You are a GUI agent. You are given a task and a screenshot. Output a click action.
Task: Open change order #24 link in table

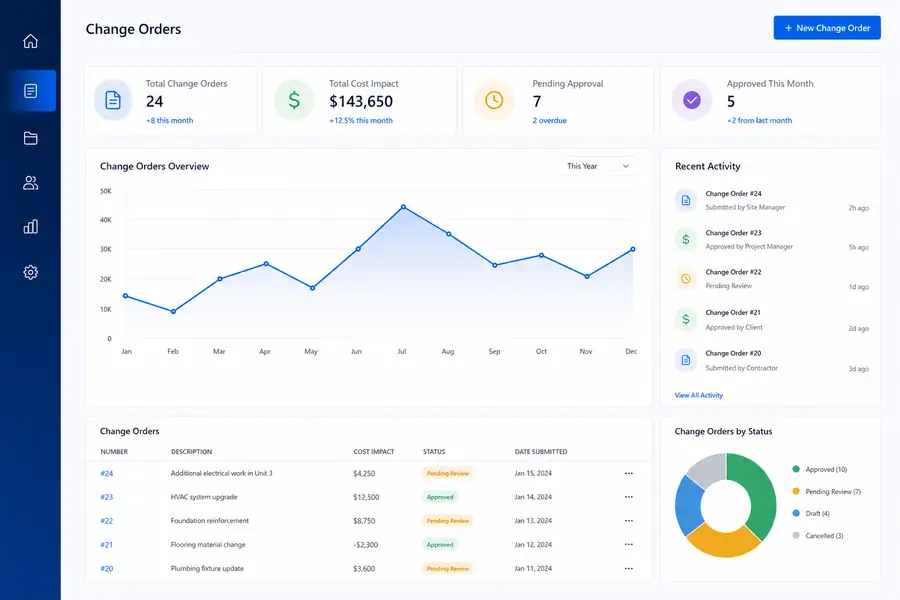point(107,474)
